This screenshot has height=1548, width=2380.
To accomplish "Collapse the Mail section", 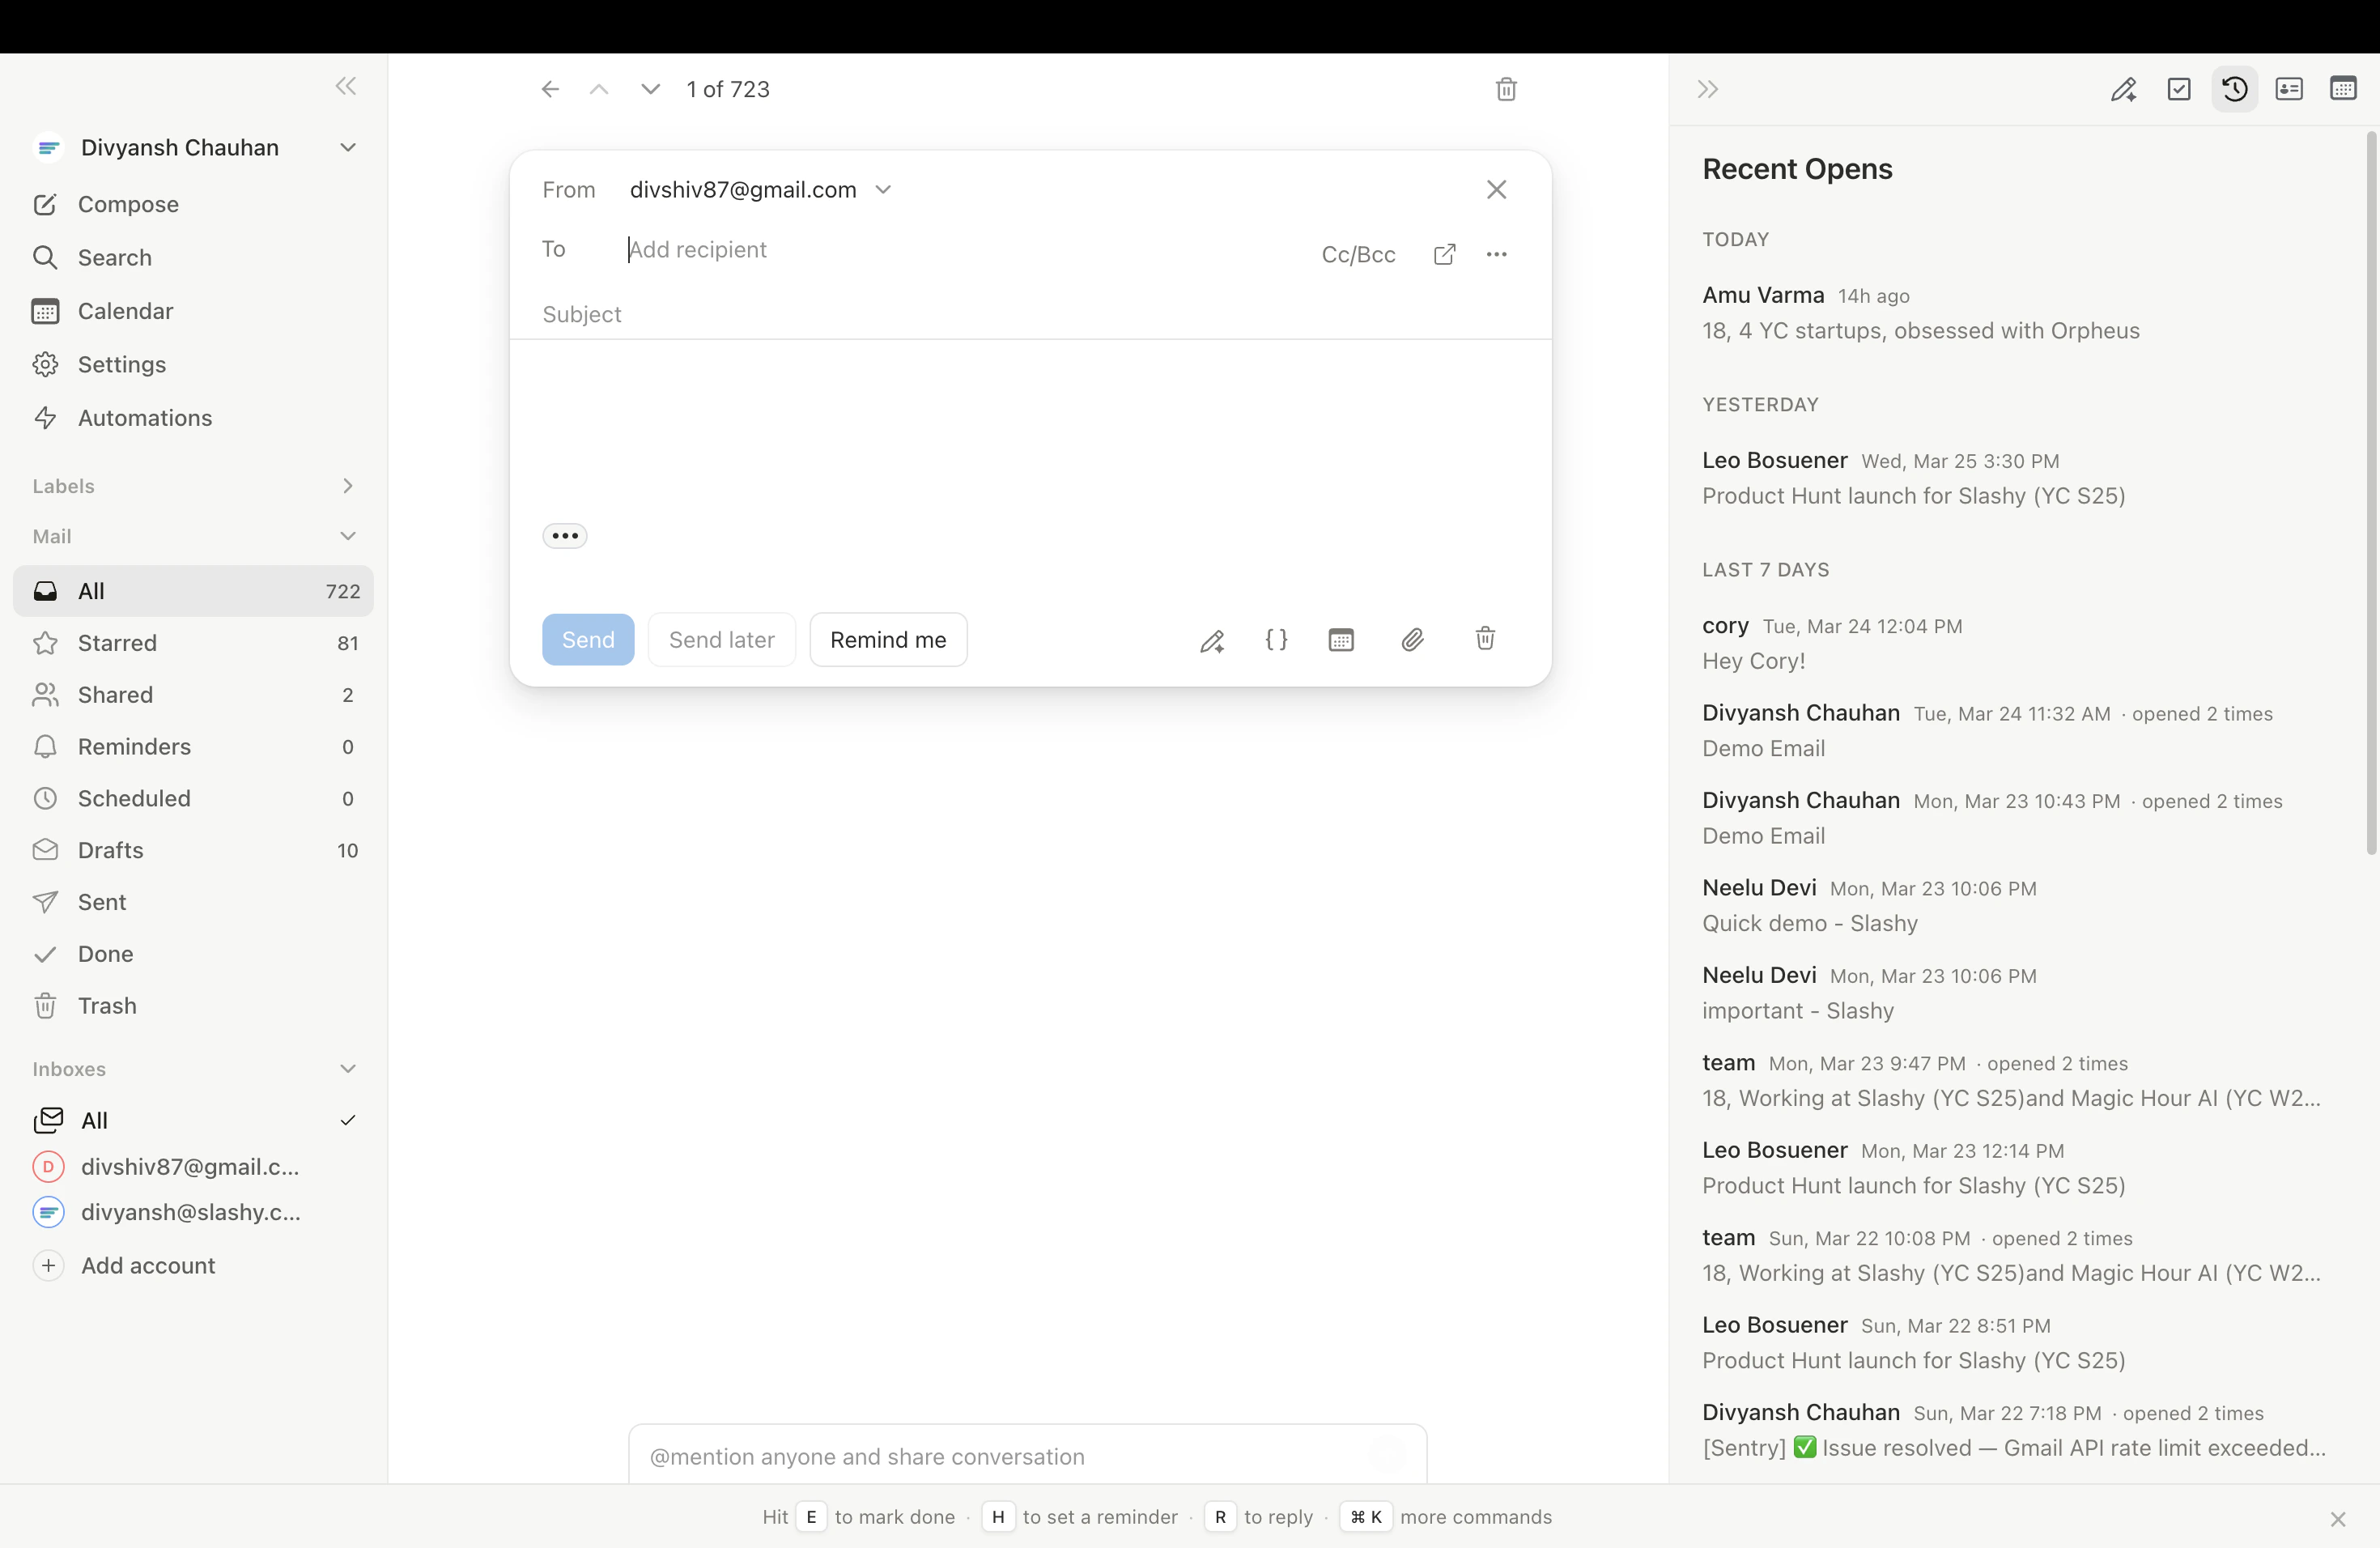I will (348, 536).
